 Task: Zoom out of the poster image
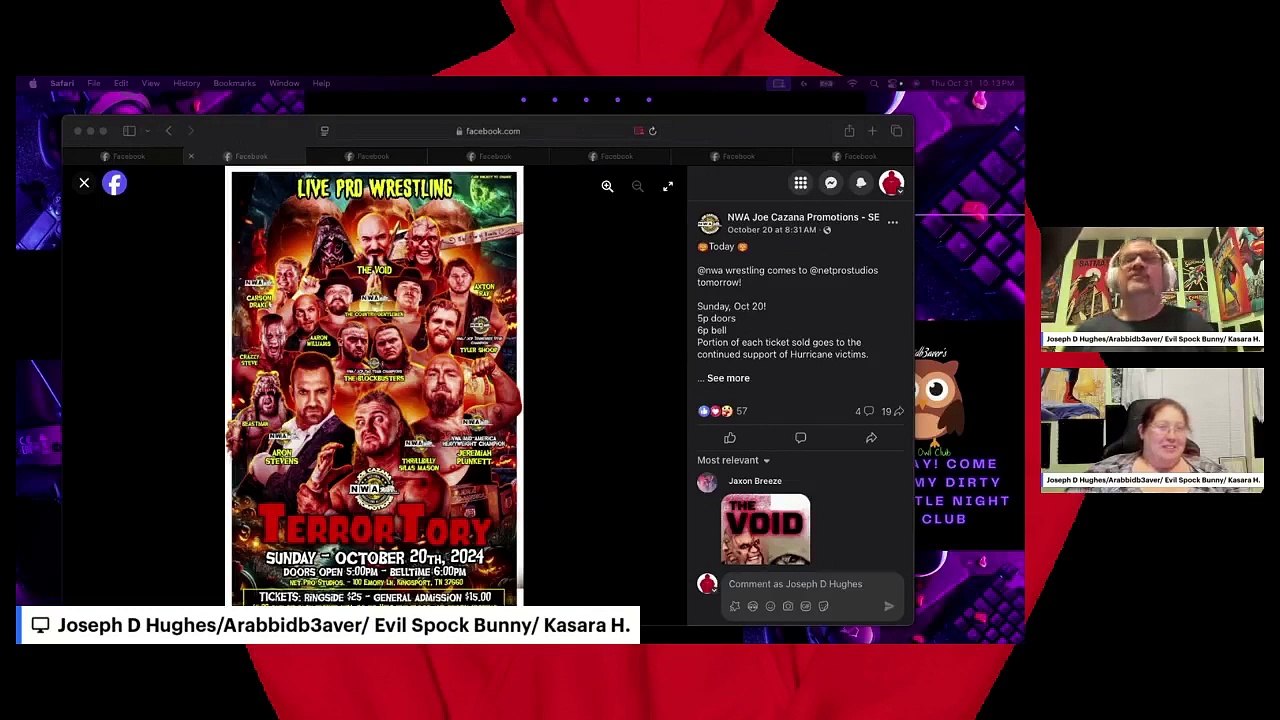pos(637,186)
